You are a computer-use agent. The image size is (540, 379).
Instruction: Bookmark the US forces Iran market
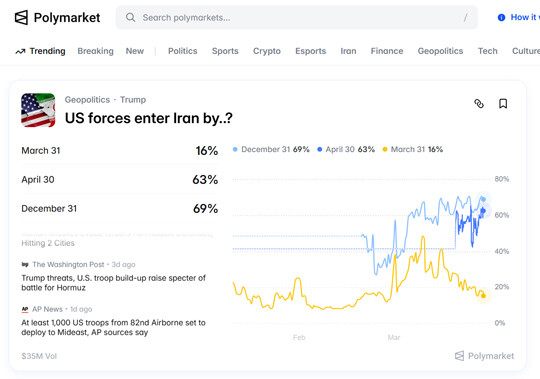click(503, 104)
